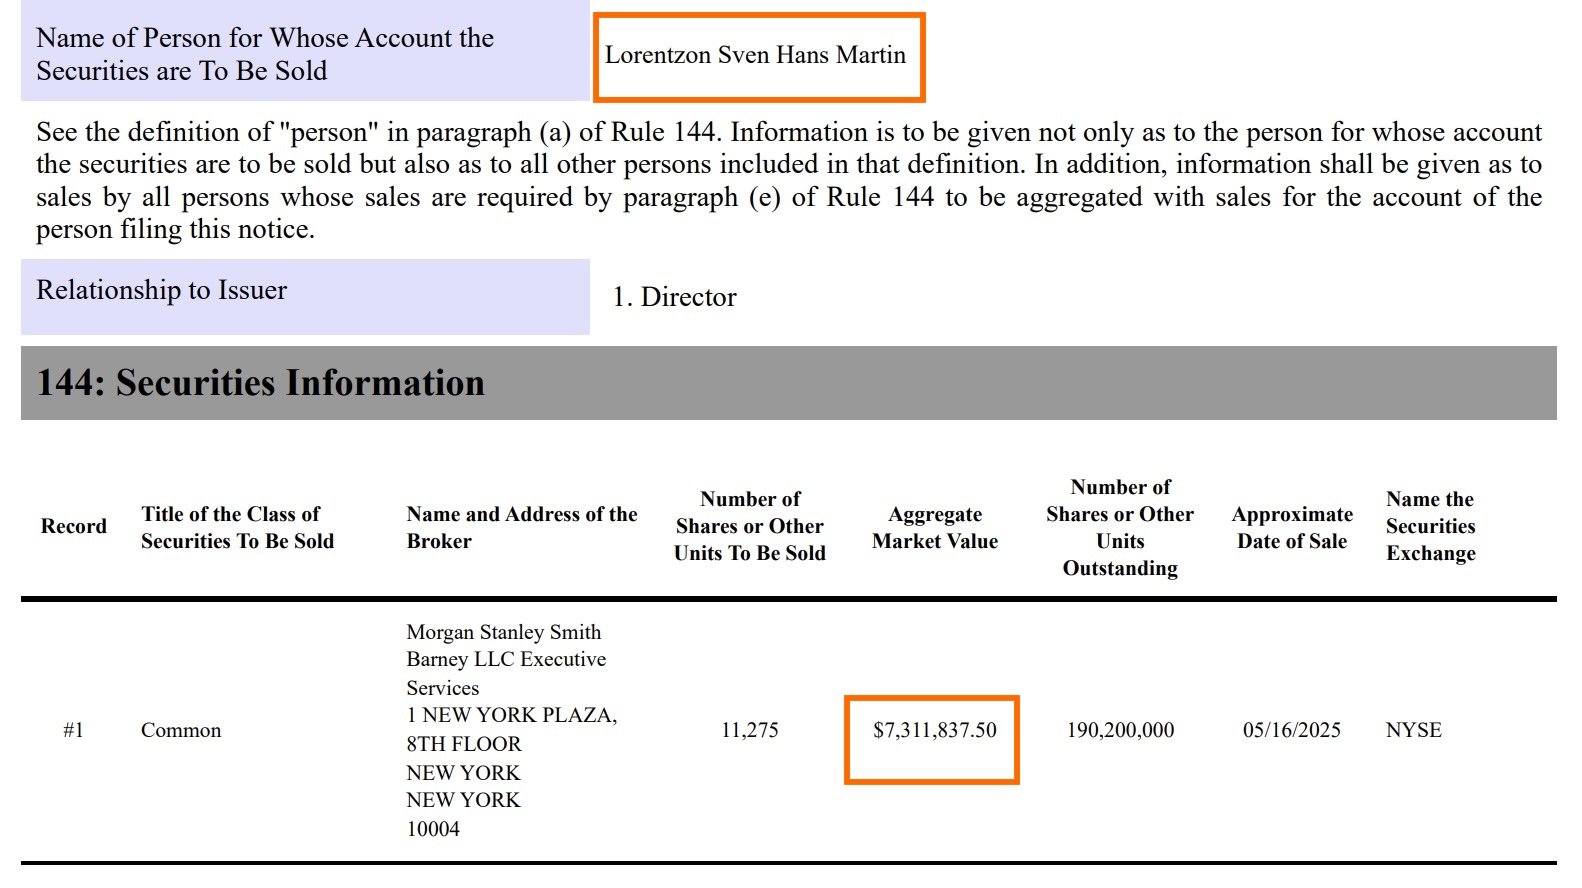Click "Number of Shares or Other Units Outstanding" header
The image size is (1582, 888).
(1119, 528)
